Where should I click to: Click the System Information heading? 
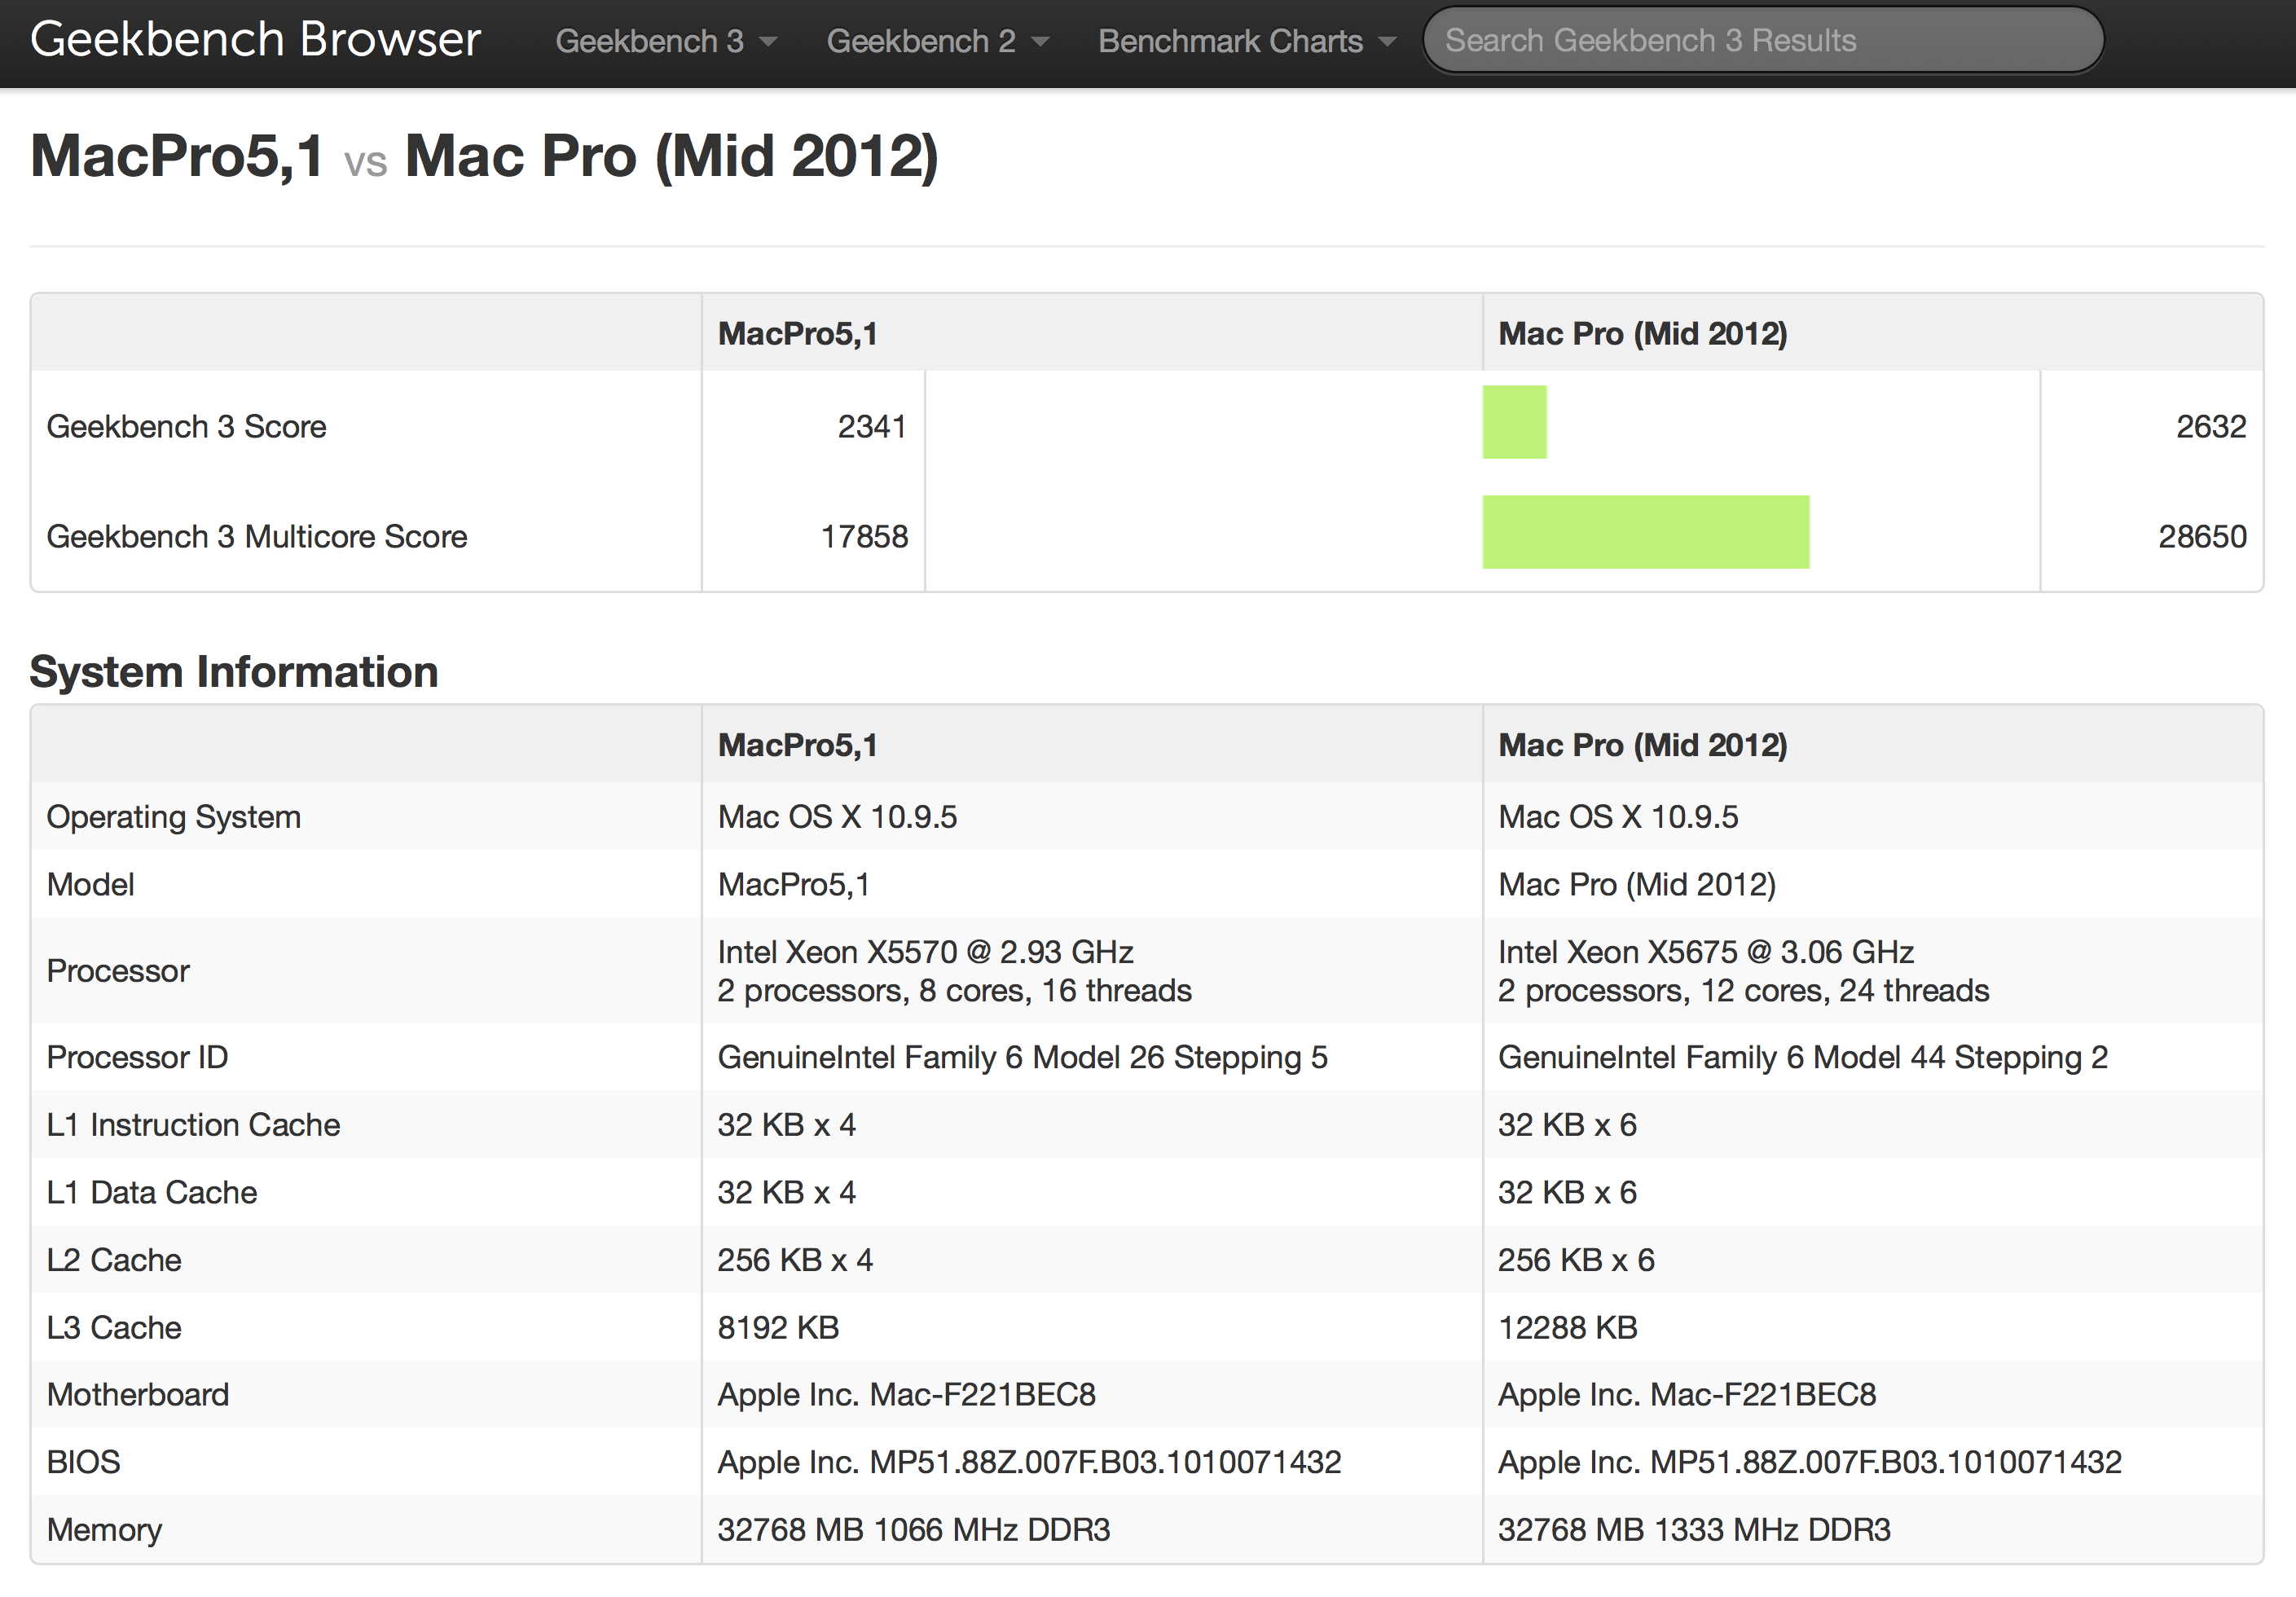coord(234,671)
